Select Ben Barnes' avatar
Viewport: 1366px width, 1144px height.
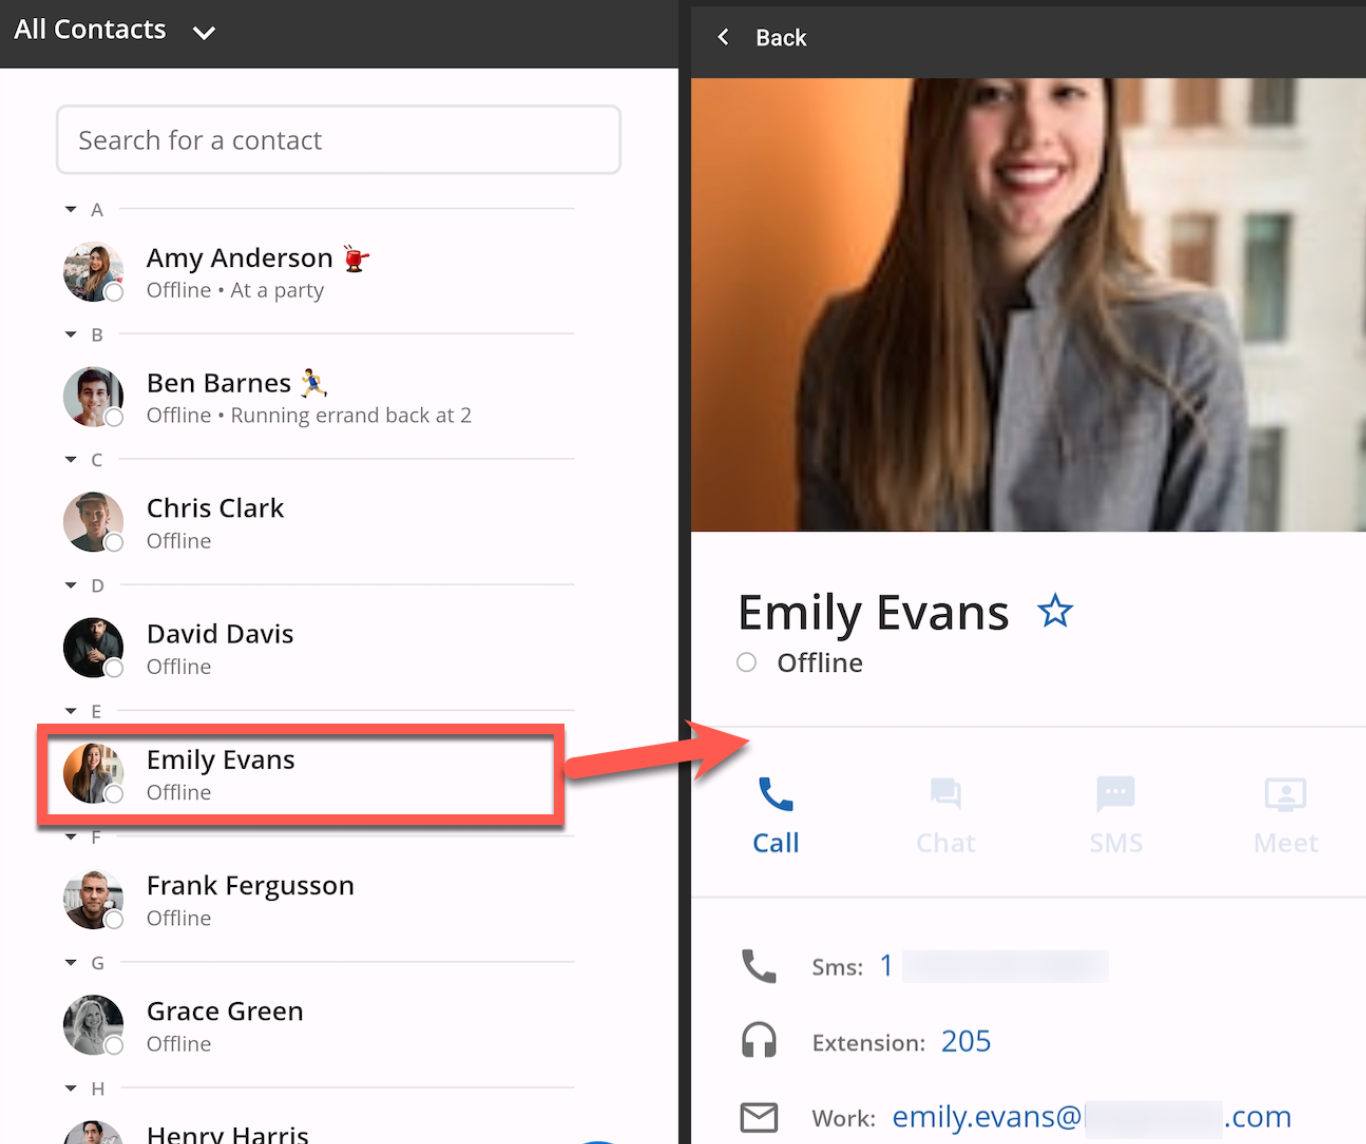(x=93, y=397)
